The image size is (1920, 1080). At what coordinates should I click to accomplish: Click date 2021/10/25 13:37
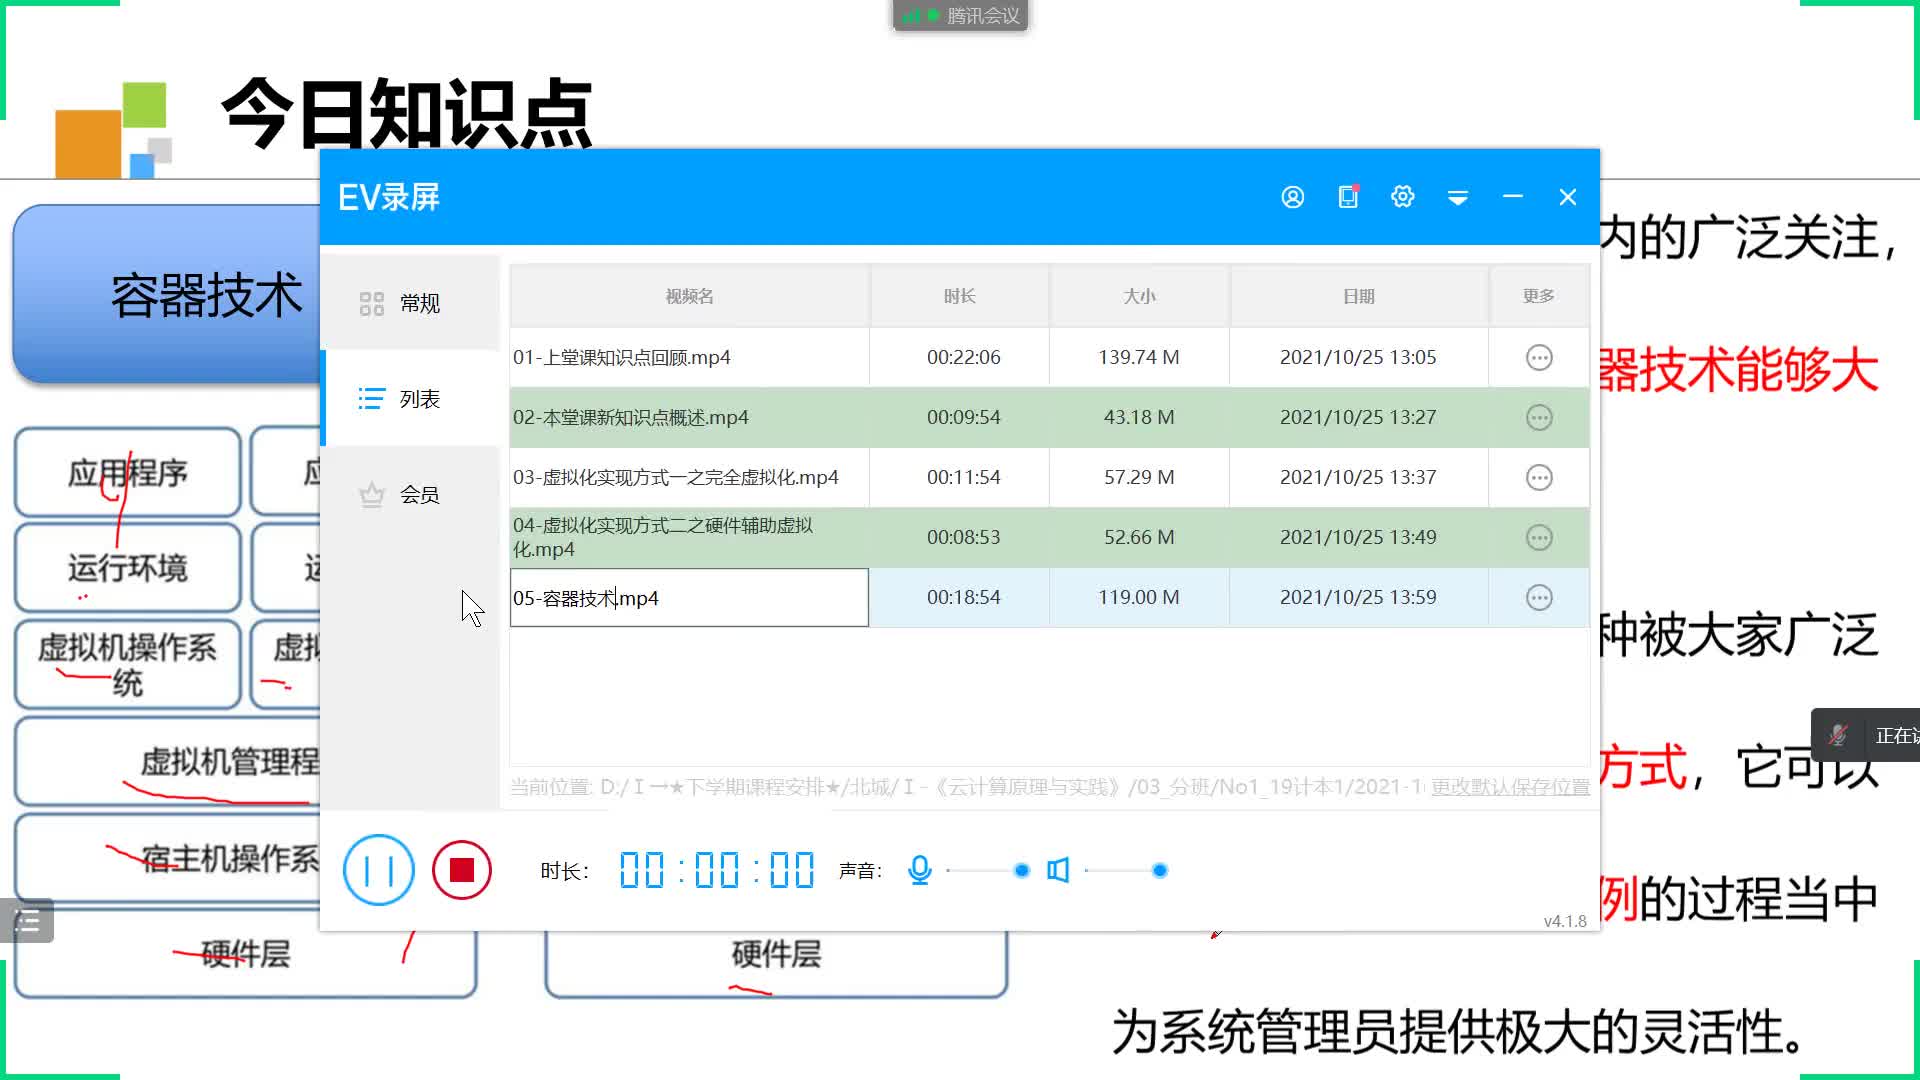pyautogui.click(x=1358, y=477)
